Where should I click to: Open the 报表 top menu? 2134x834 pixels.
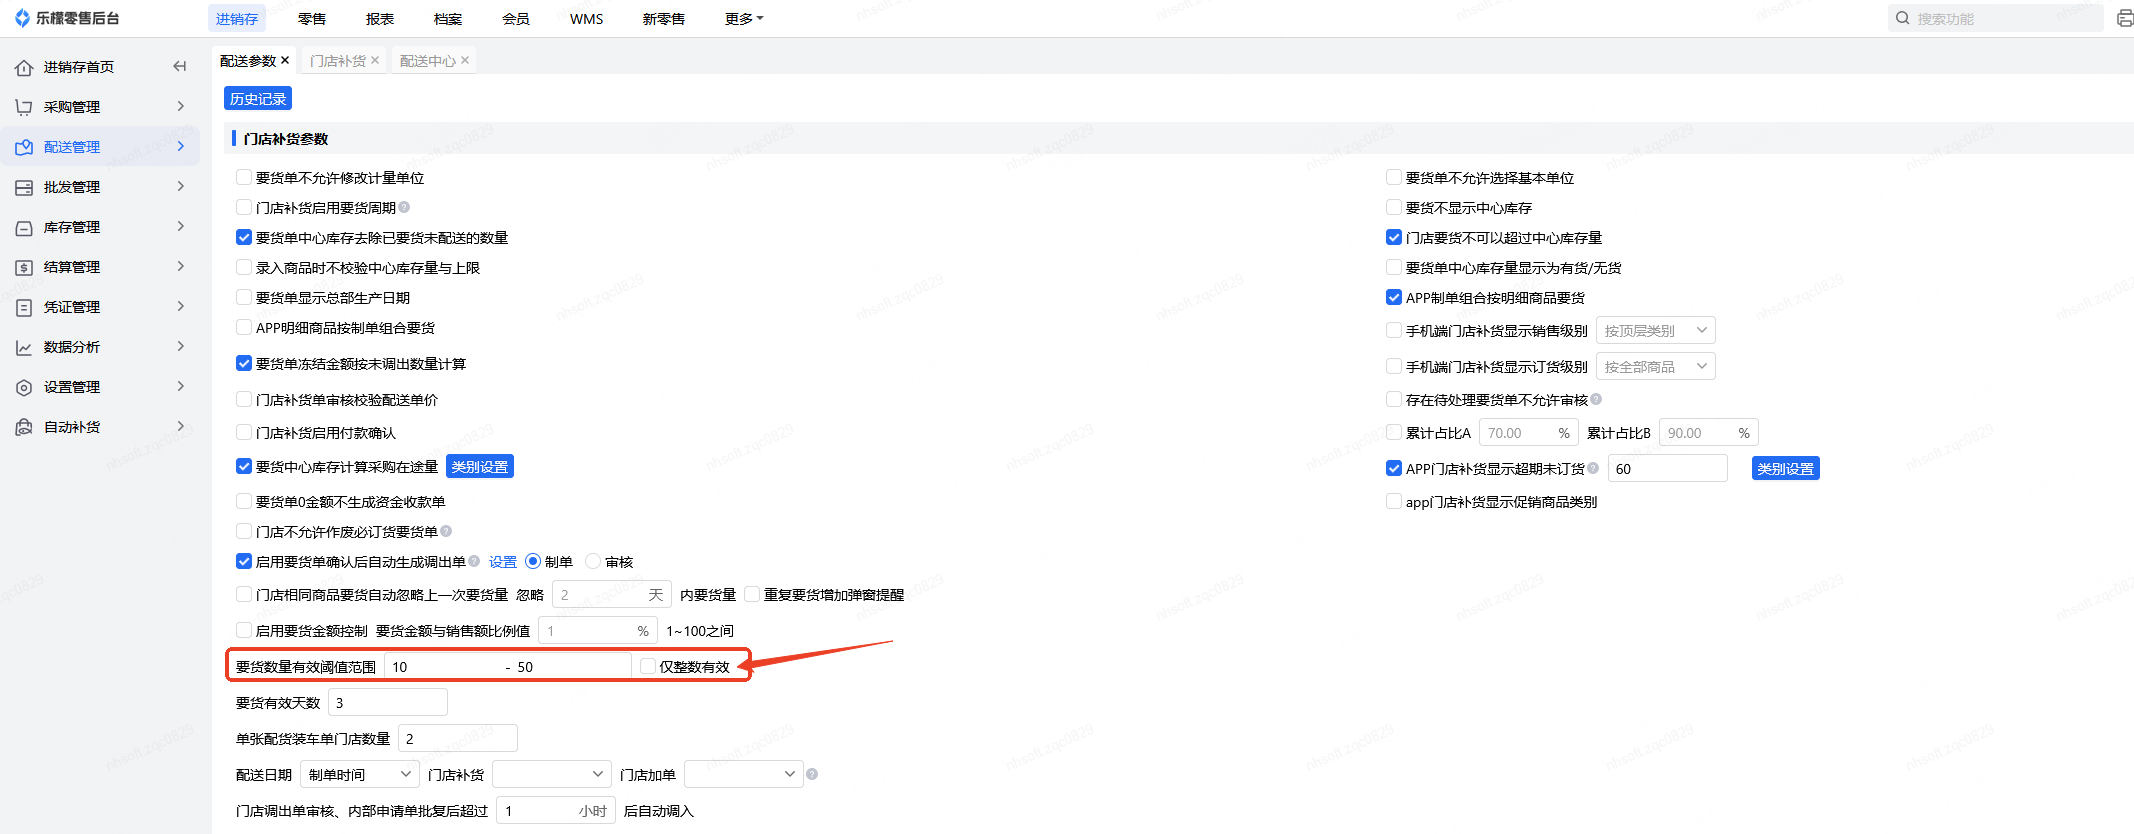[x=380, y=18]
